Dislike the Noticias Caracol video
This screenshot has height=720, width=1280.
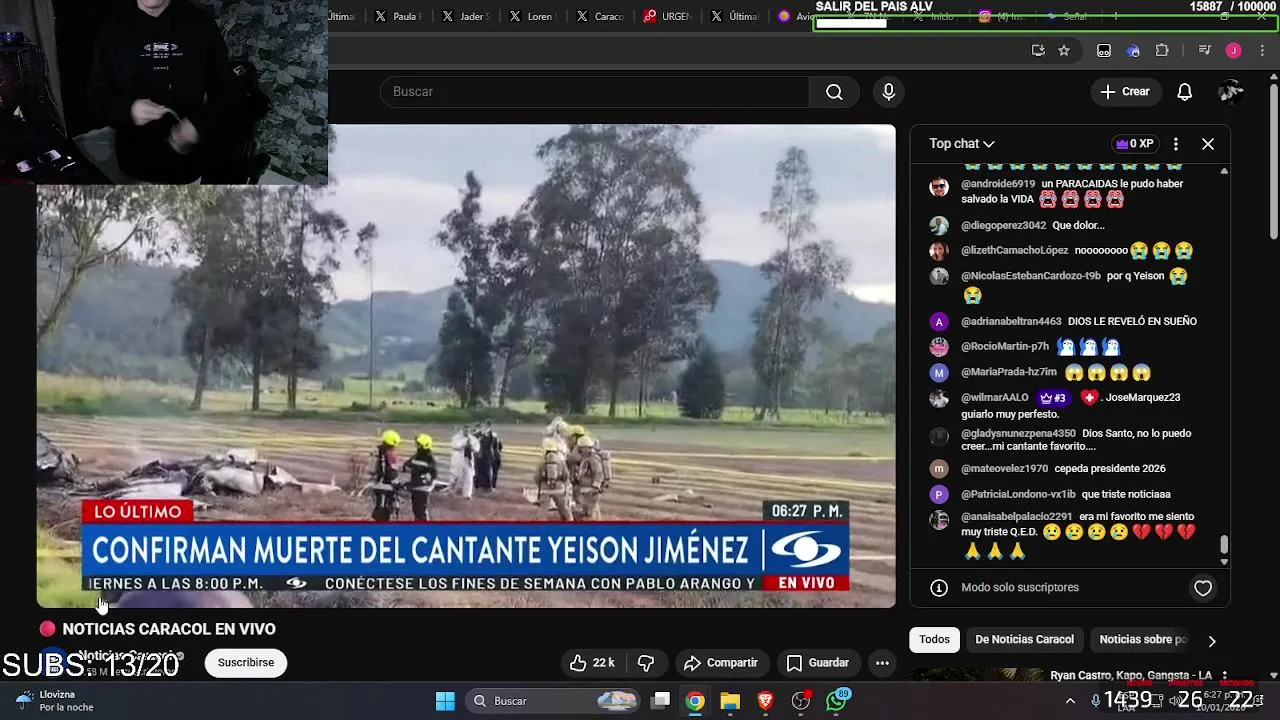646,663
